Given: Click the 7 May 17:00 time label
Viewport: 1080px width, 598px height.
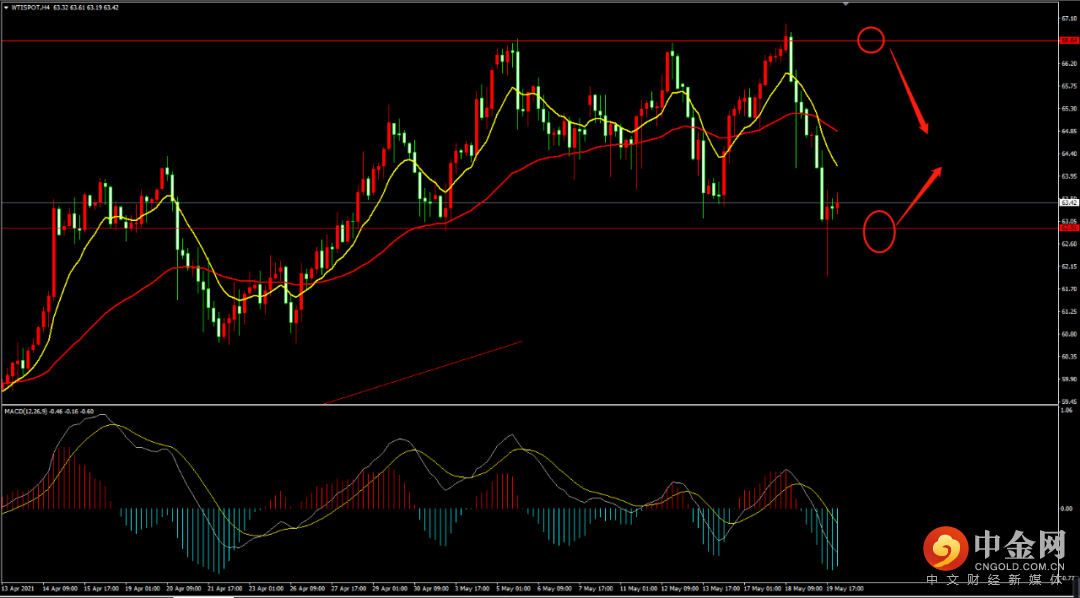Looking at the screenshot, I should pos(596,589).
